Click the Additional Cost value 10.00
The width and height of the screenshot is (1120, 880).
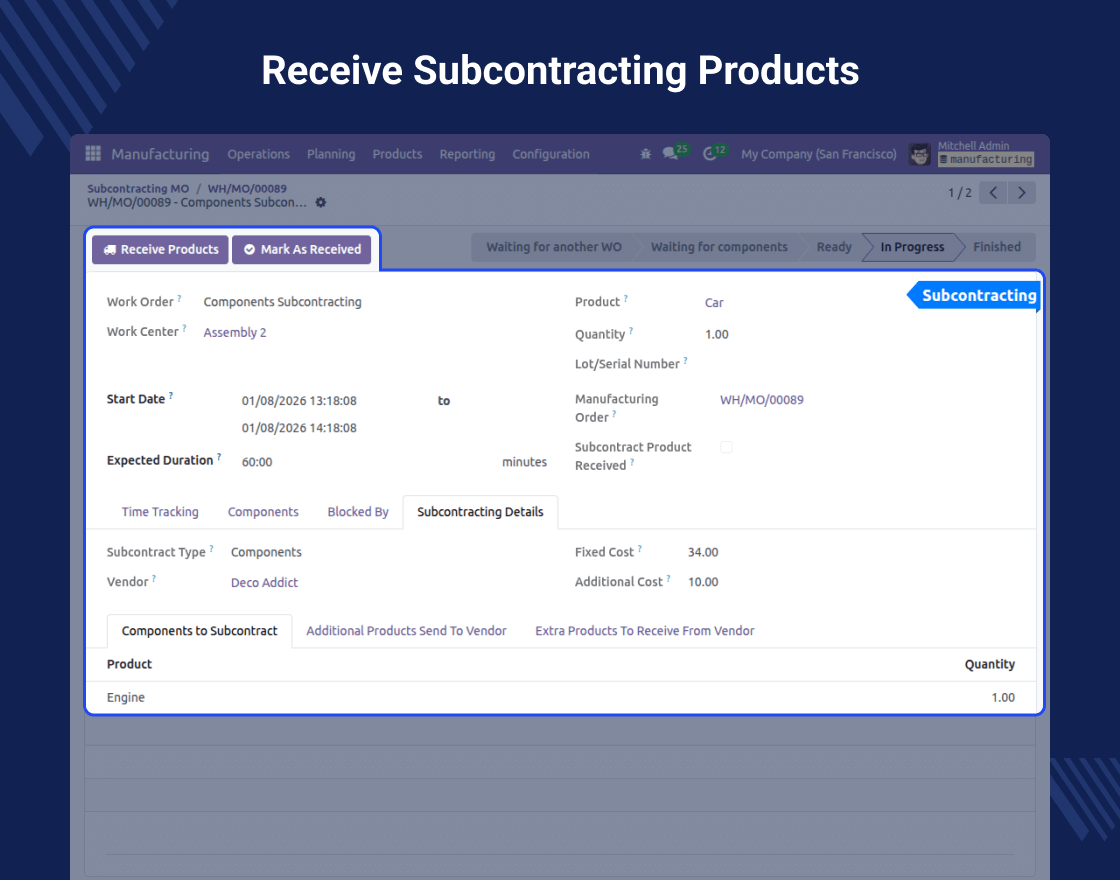[703, 582]
